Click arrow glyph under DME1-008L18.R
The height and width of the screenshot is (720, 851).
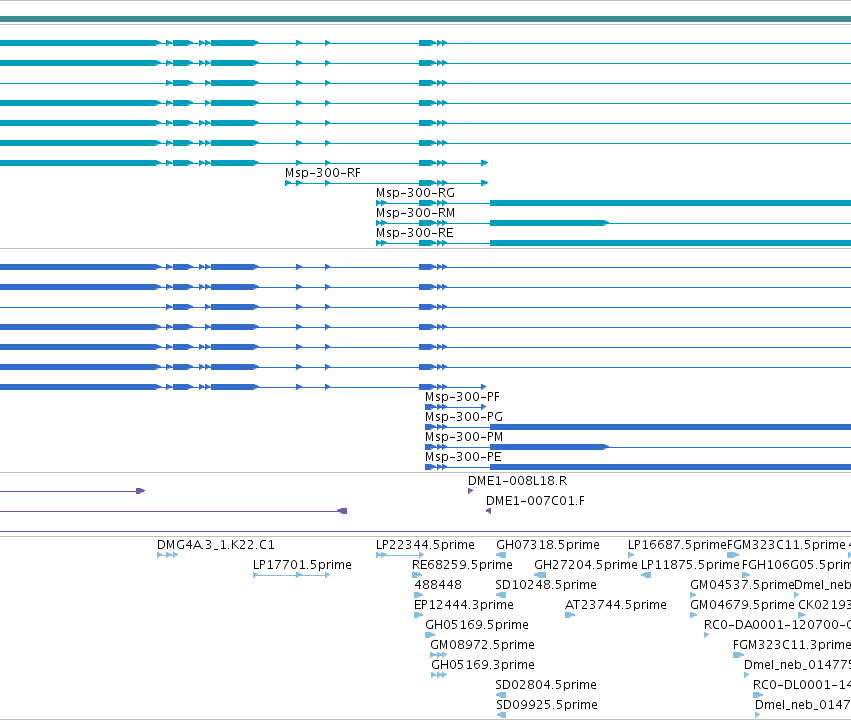[471, 491]
